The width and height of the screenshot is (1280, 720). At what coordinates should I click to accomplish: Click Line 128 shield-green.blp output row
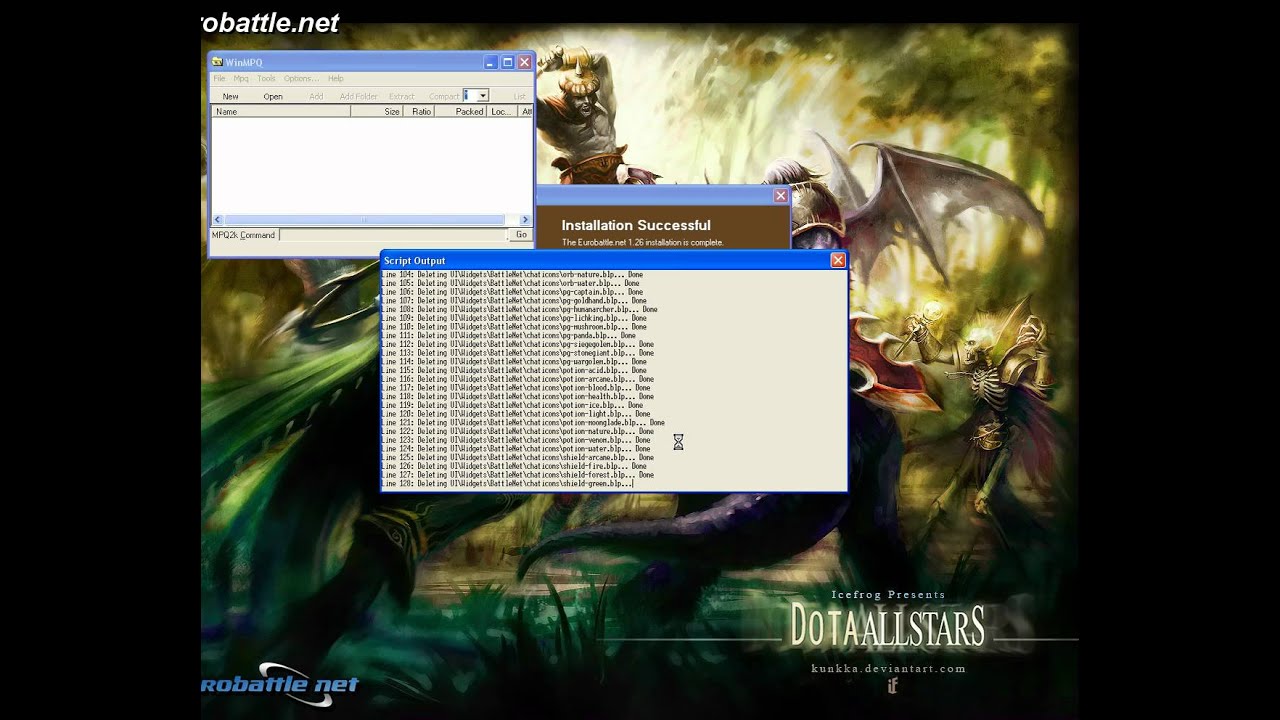click(507, 483)
